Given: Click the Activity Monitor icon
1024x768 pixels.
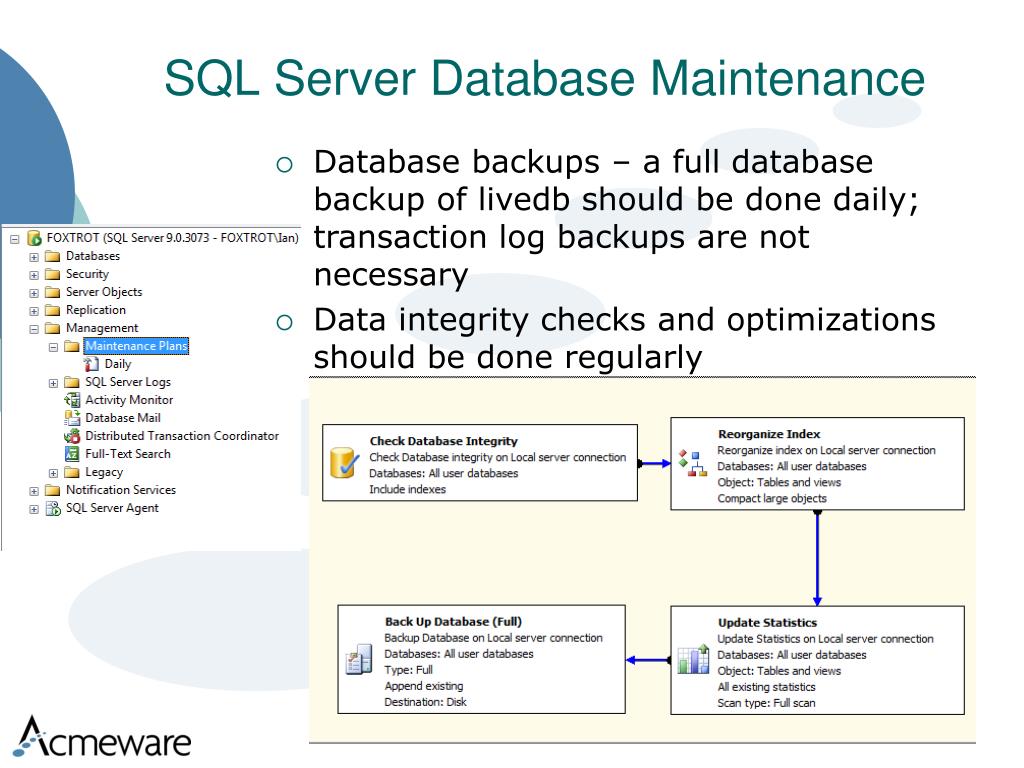Looking at the screenshot, I should tap(72, 400).
